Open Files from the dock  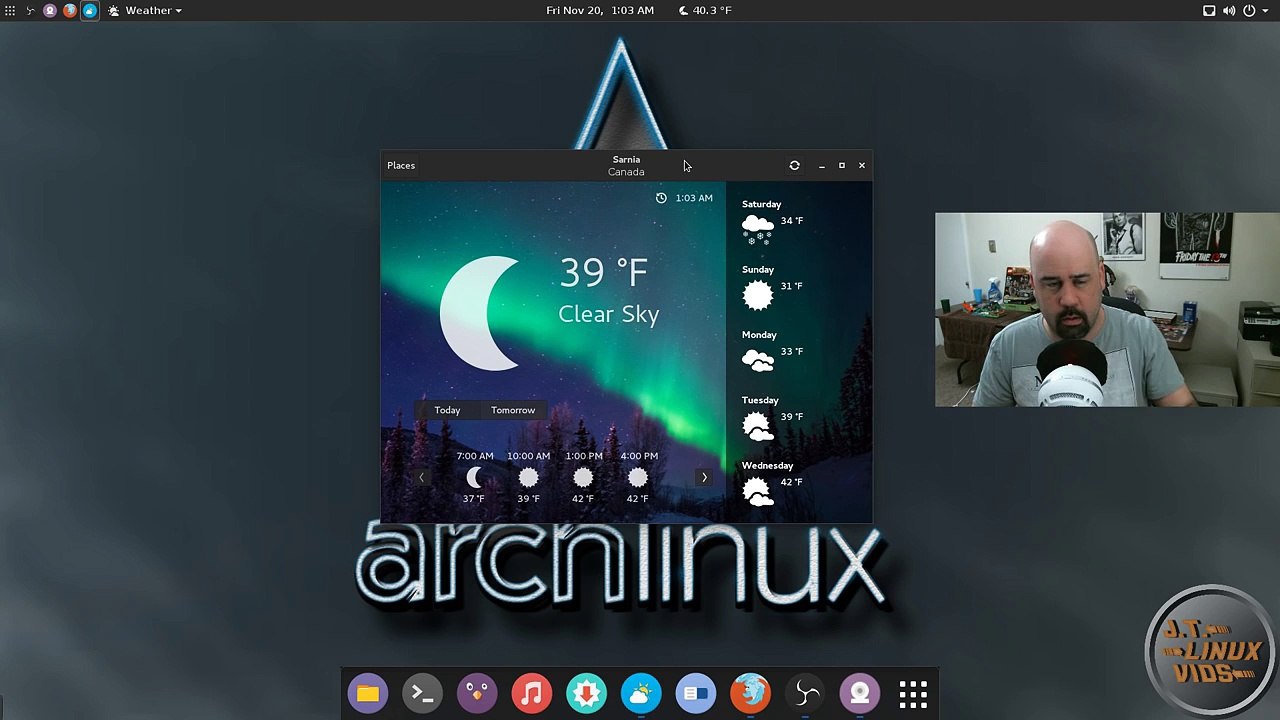[x=368, y=693]
